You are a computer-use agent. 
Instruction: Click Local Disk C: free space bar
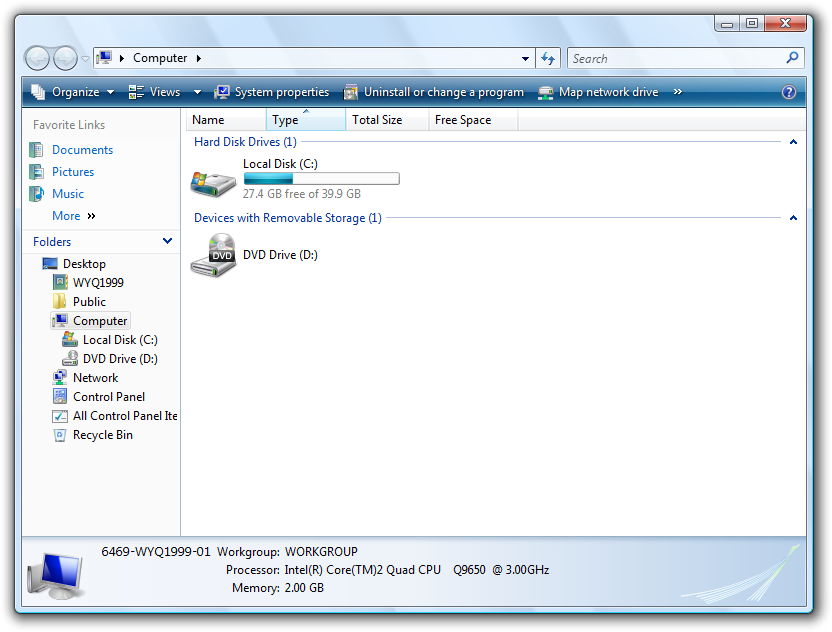(321, 179)
